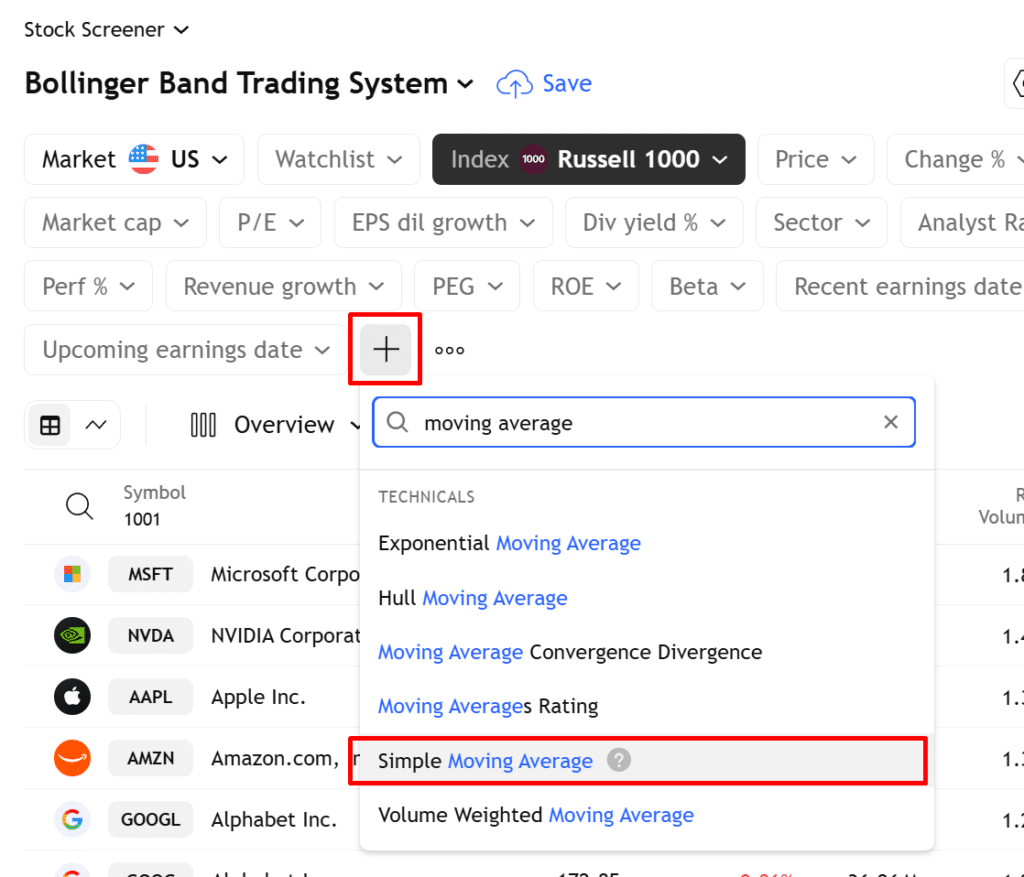Select Exponential Moving Average option
Viewport: 1024px width, 877px height.
tap(509, 544)
